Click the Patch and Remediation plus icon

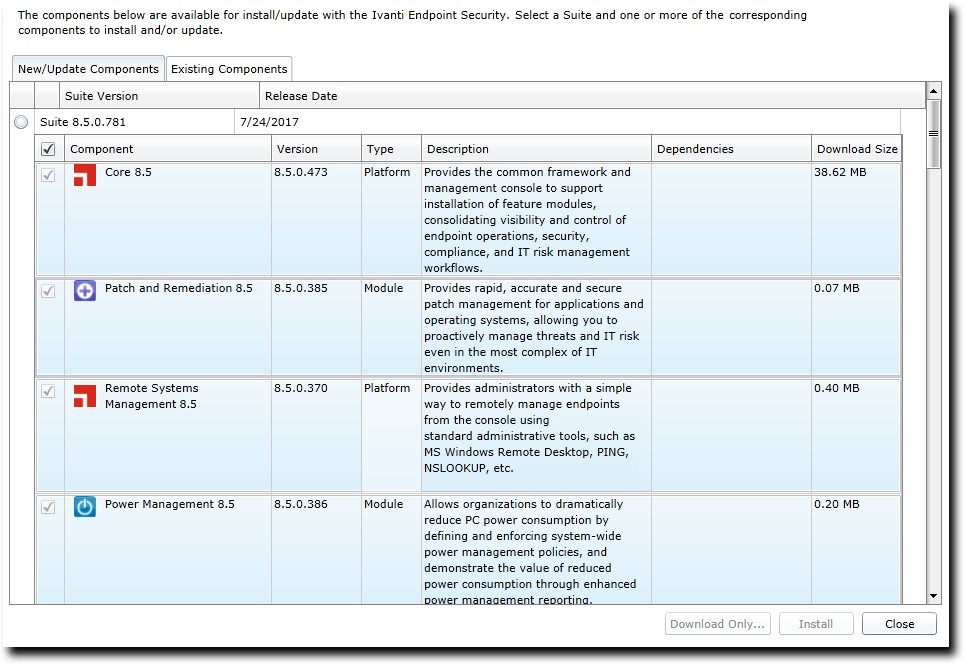85,291
